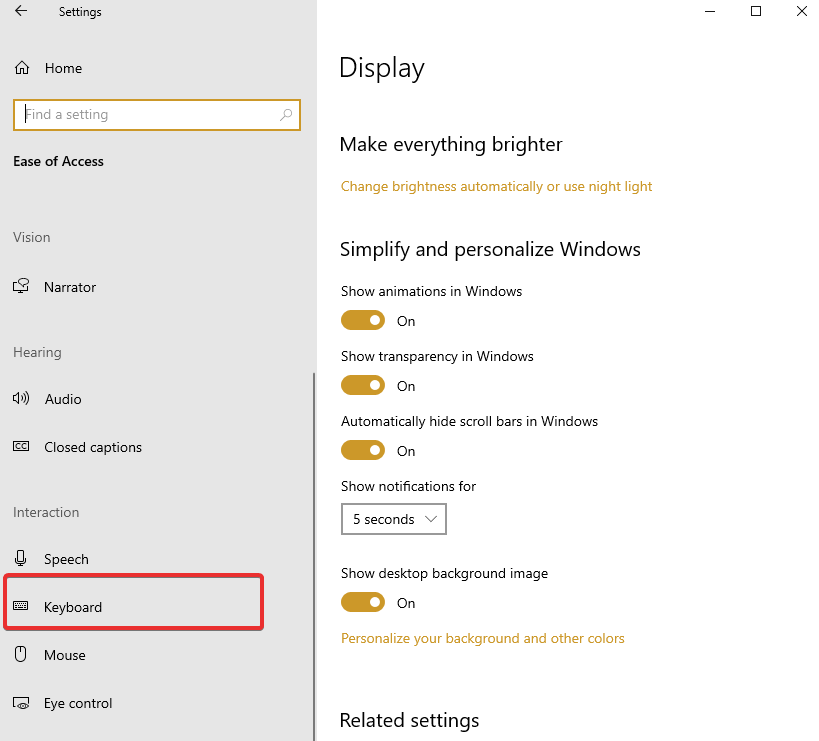
Task: Click the Find a setting search box
Action: [157, 114]
